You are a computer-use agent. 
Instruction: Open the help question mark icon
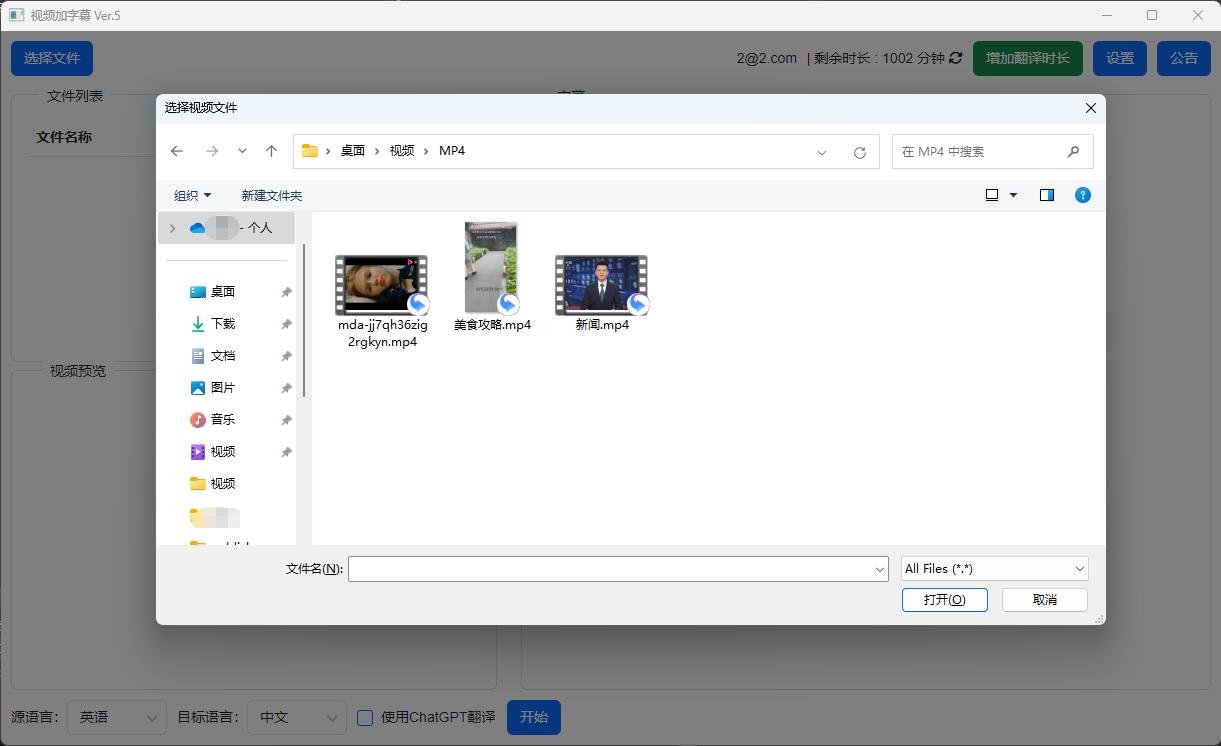pos(1083,195)
